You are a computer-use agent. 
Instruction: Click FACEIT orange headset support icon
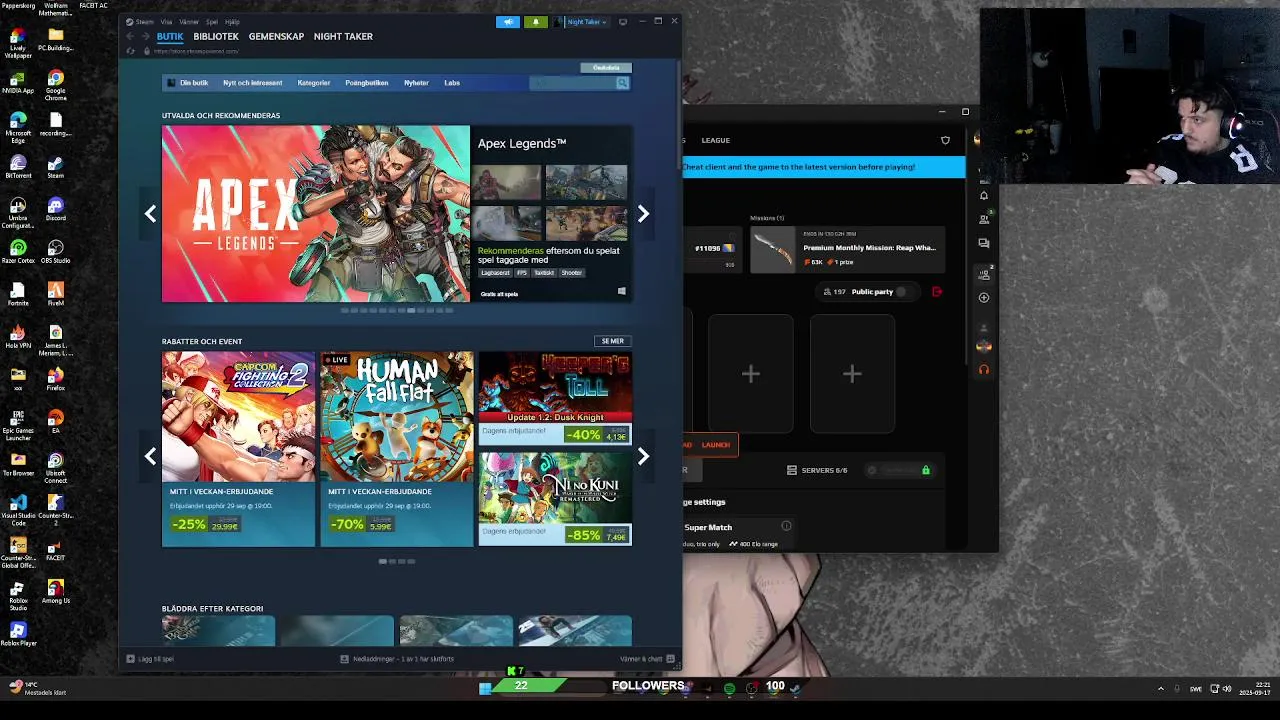984,369
